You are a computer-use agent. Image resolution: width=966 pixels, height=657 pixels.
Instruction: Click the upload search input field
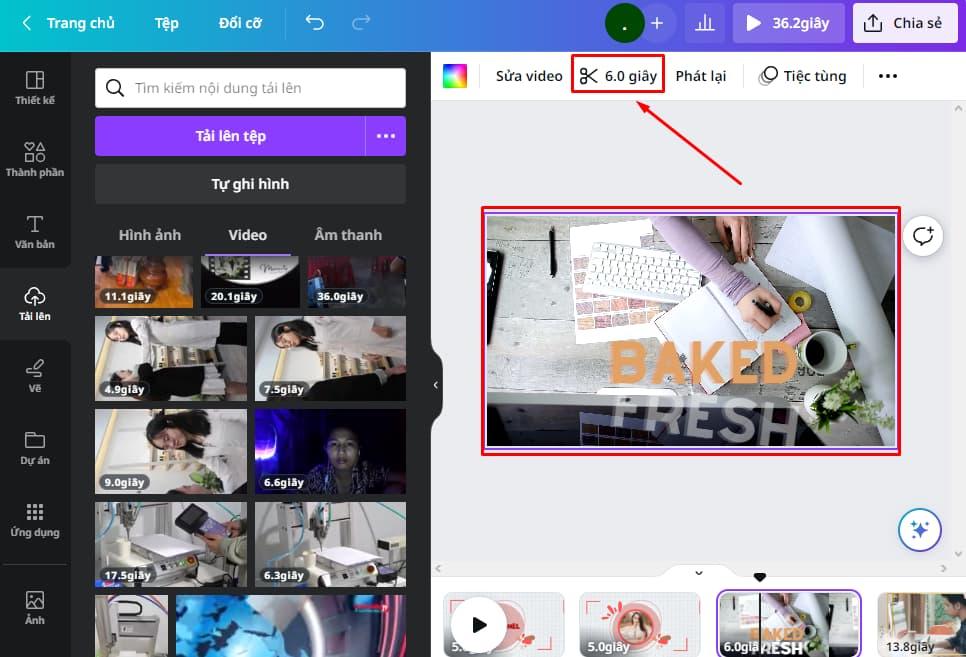(250, 87)
